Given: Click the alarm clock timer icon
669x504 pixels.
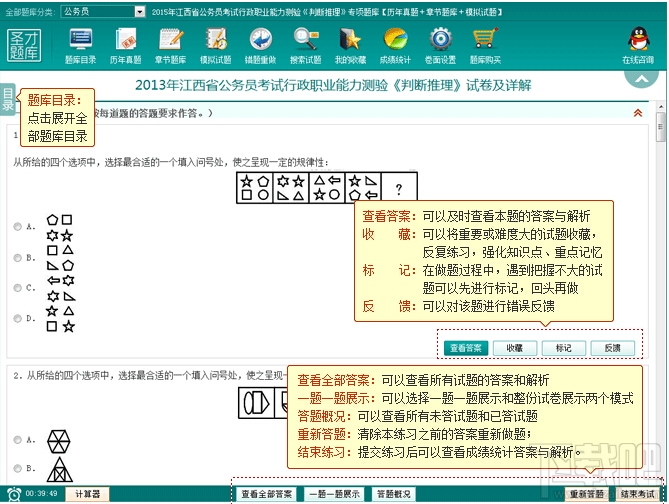Looking at the screenshot, I should pyautogui.click(x=14, y=494).
